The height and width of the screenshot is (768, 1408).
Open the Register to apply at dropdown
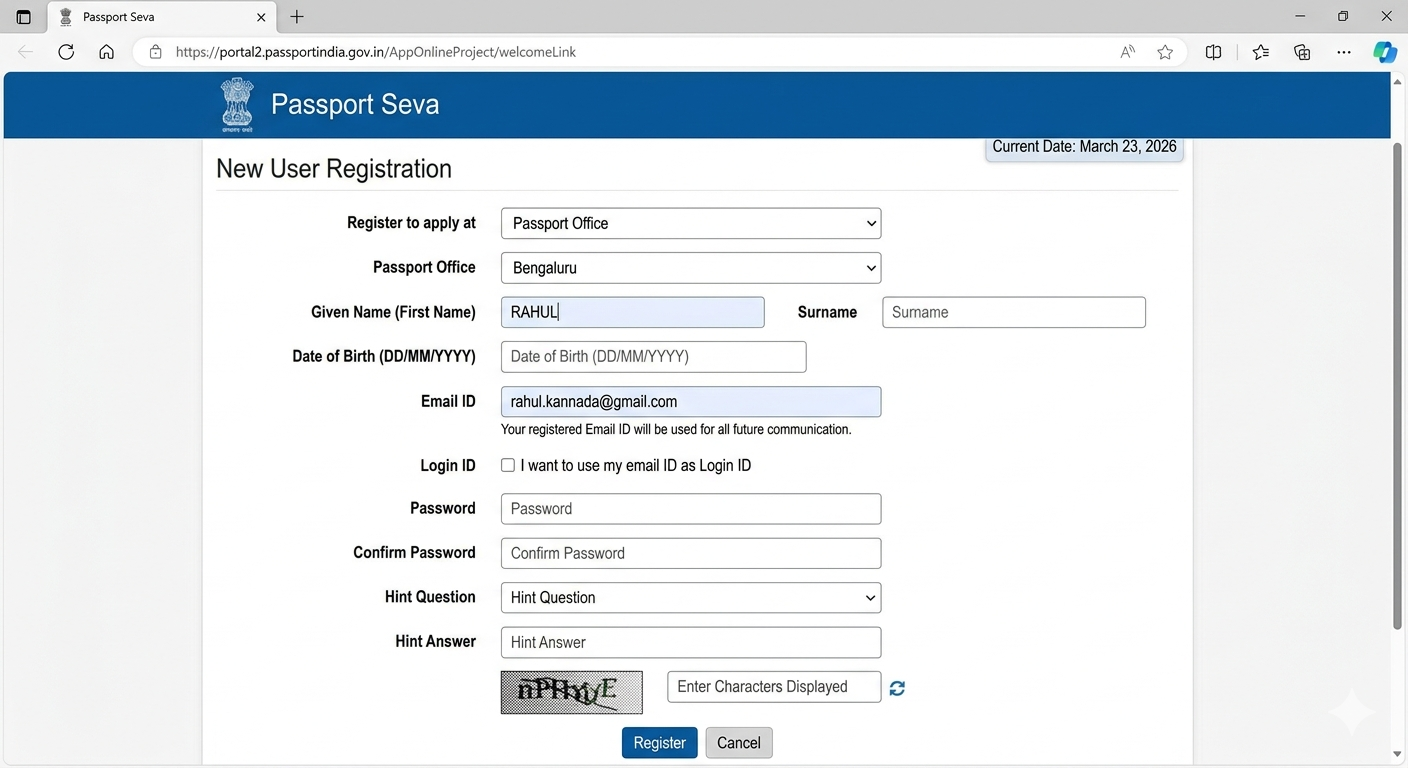(x=690, y=223)
